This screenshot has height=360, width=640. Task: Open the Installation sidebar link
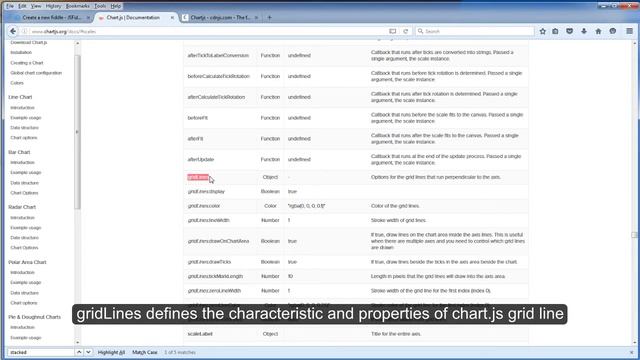pyautogui.click(x=21, y=52)
